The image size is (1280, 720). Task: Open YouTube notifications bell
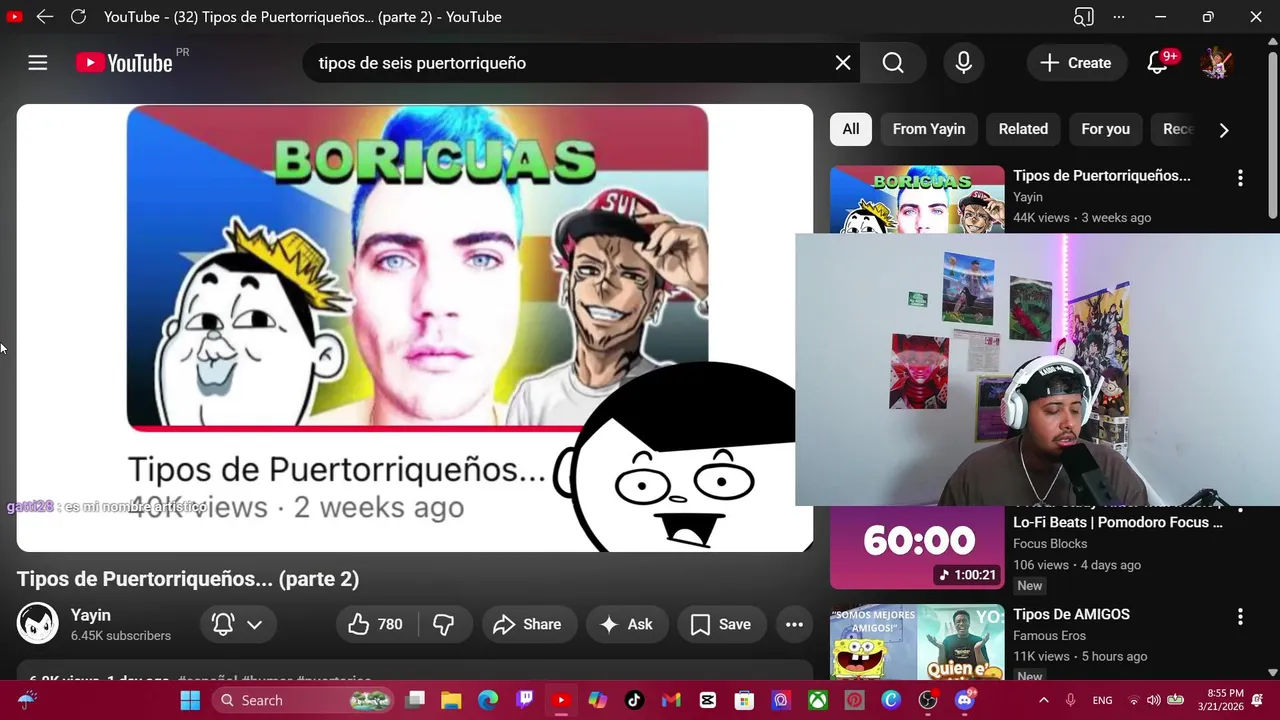pyautogui.click(x=1157, y=63)
